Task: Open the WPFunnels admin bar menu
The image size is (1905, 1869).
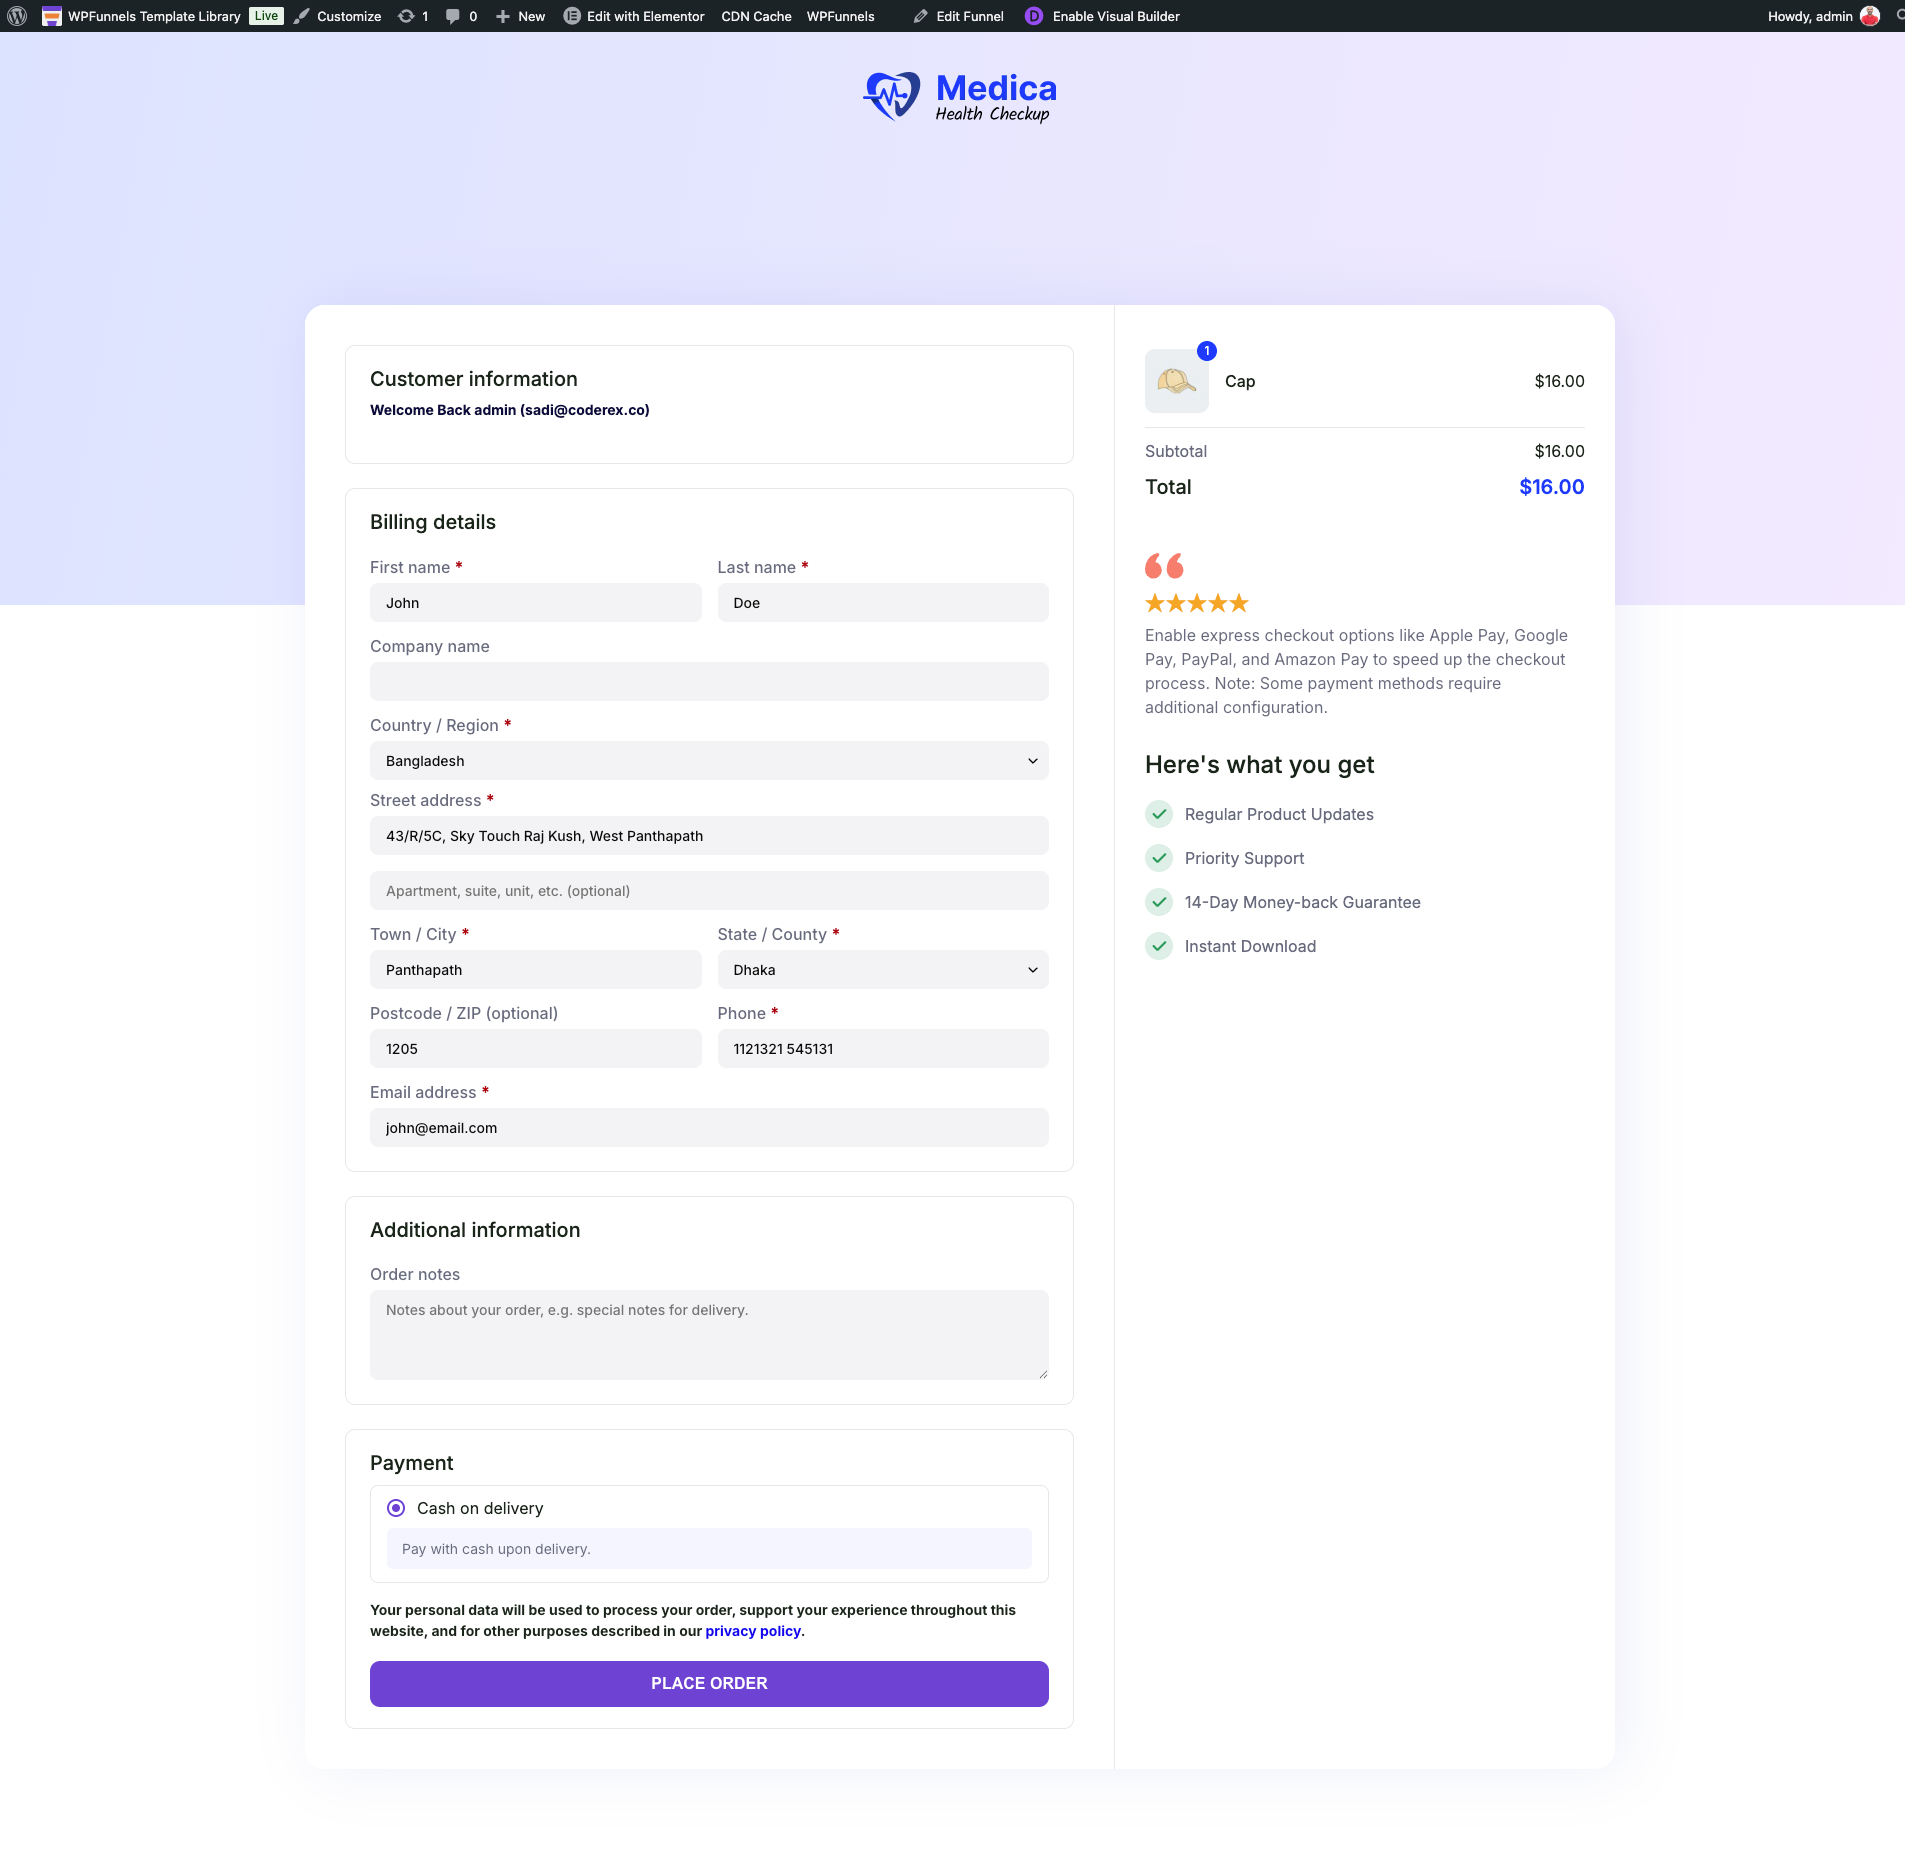Action: pos(840,16)
